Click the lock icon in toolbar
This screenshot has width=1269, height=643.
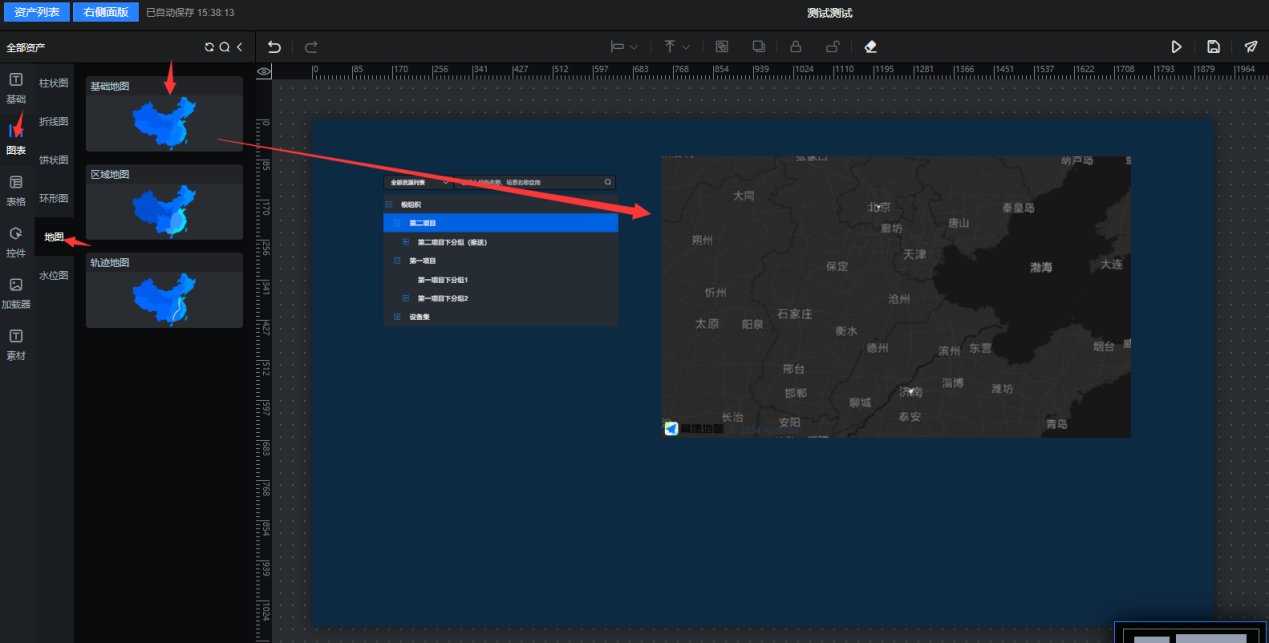796,47
